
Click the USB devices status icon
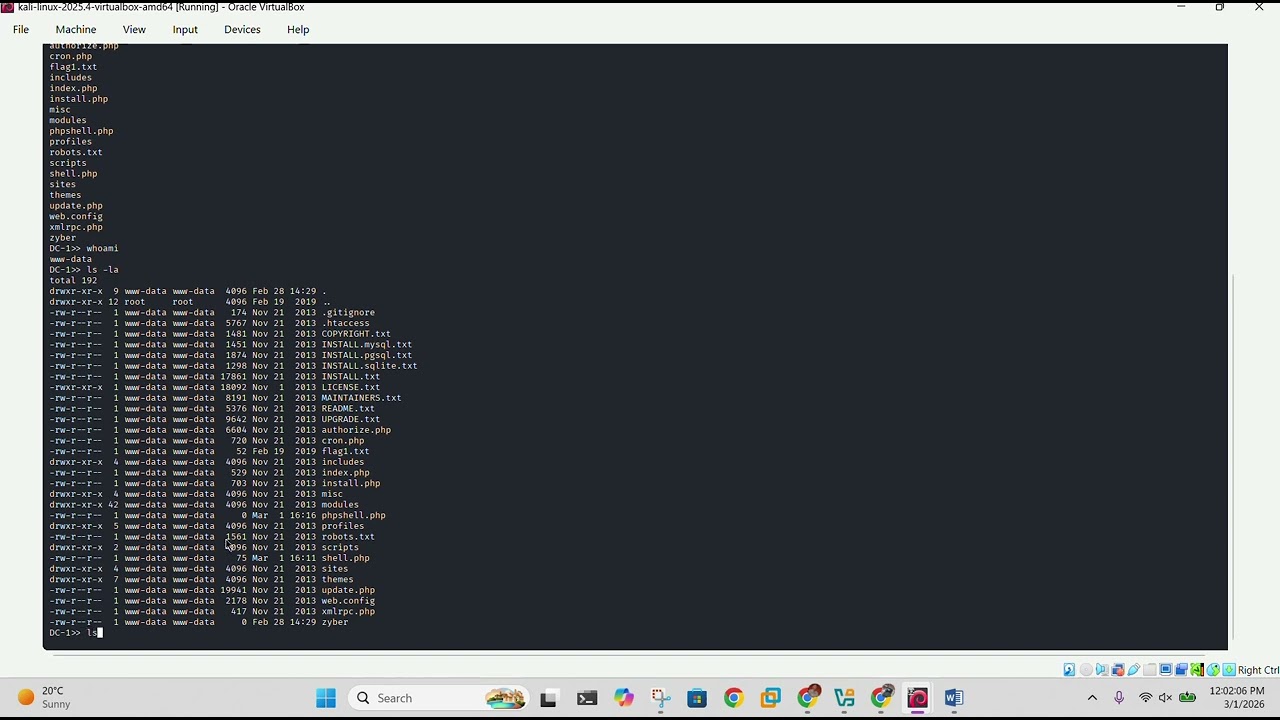point(1134,670)
